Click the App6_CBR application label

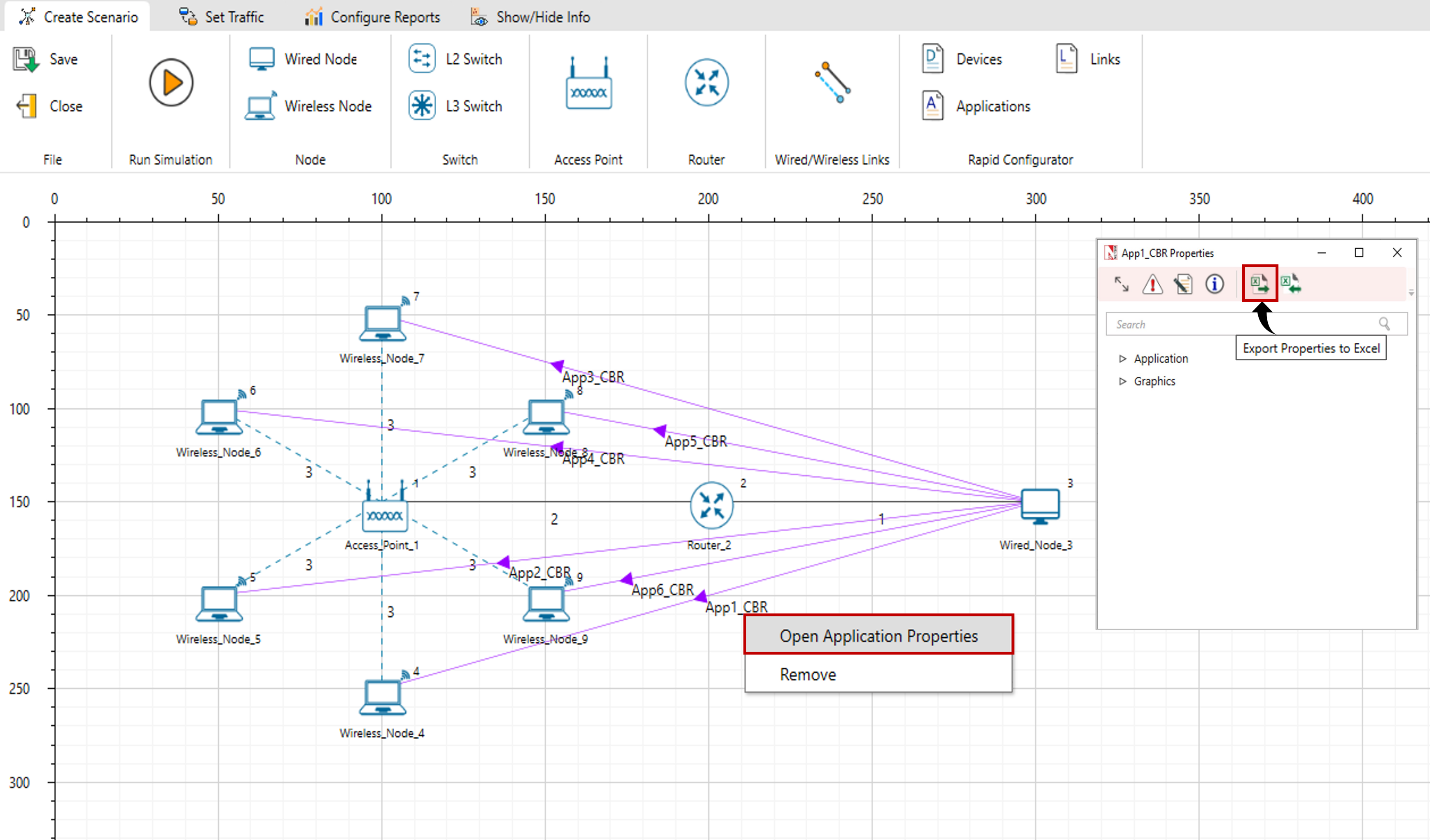(x=663, y=590)
